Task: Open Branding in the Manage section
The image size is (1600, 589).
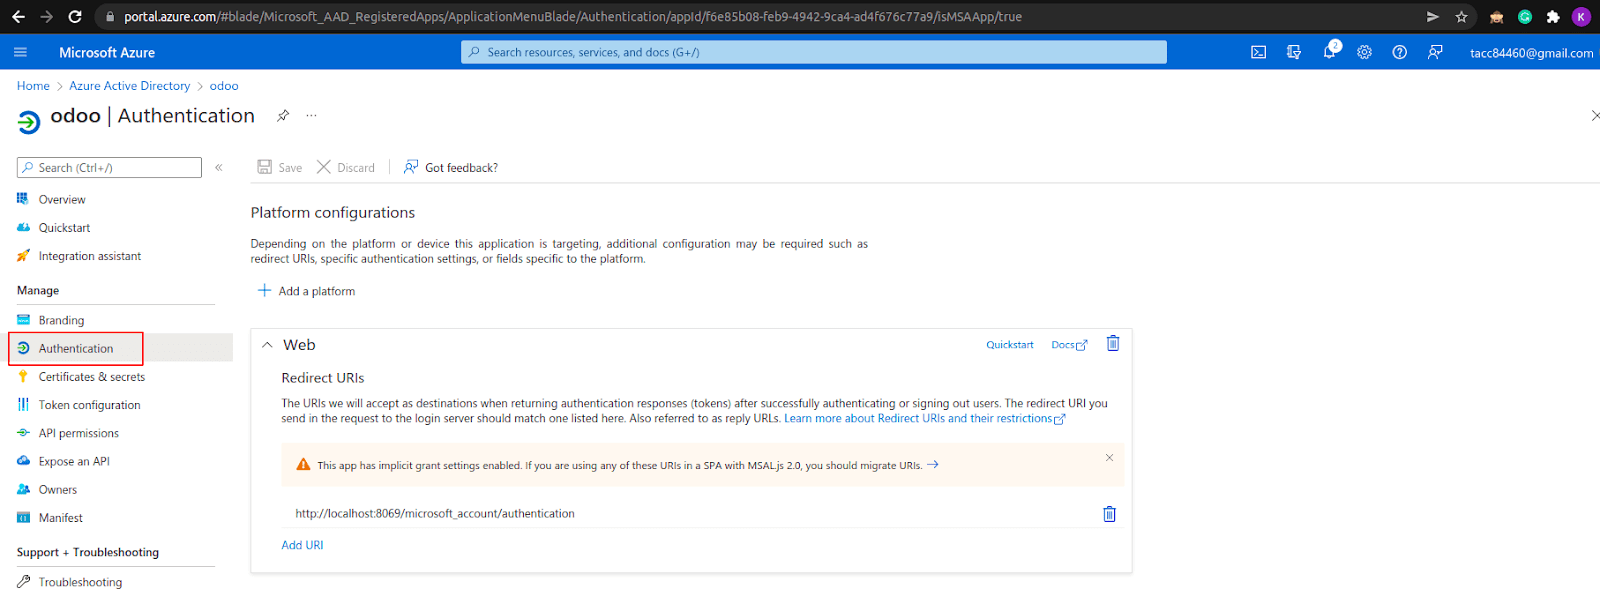Action: (61, 320)
